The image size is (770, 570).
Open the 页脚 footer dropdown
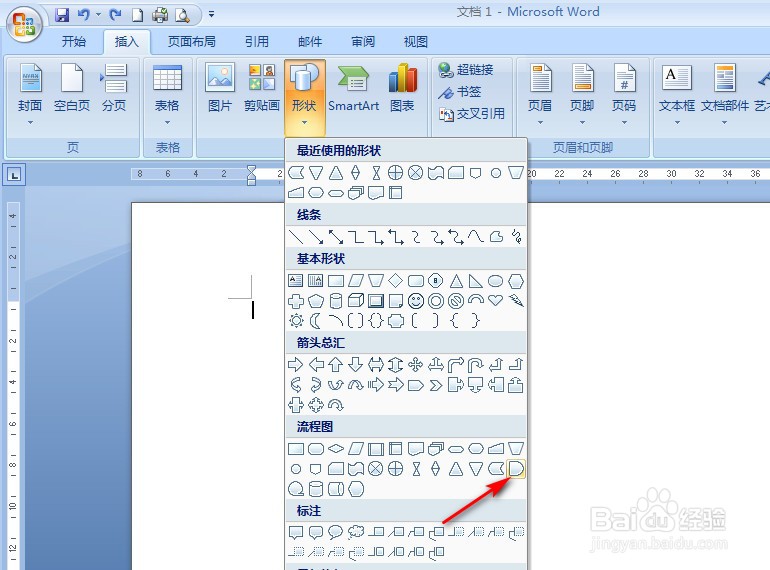point(582,94)
